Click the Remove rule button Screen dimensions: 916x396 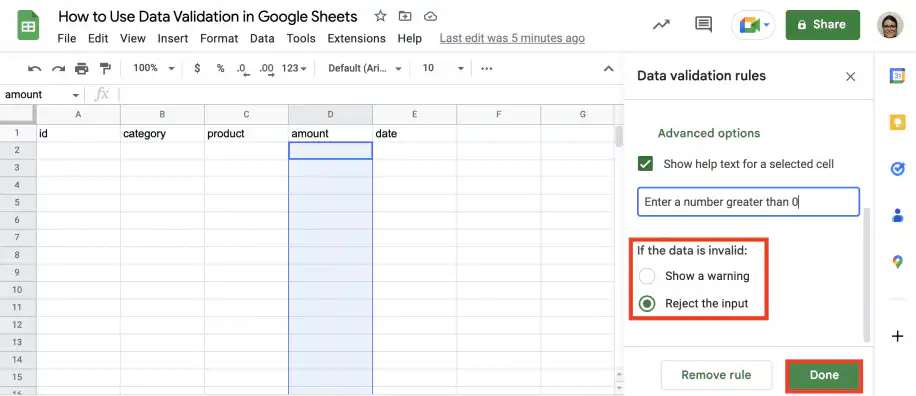716,375
